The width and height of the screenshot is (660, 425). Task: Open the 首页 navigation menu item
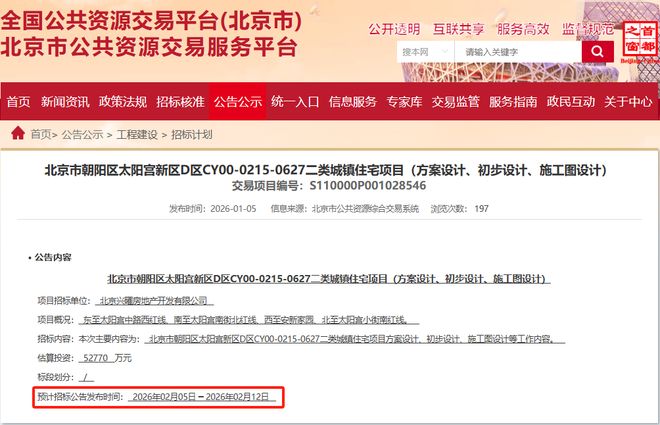pyautogui.click(x=19, y=101)
